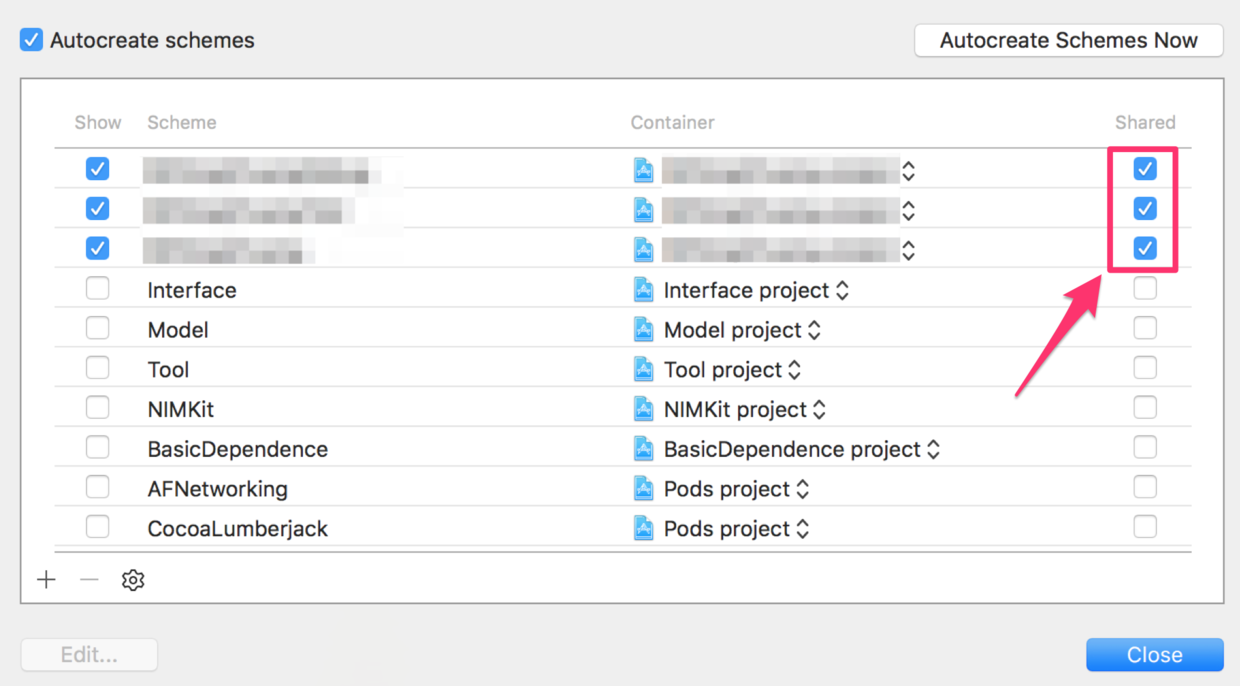This screenshot has height=686, width=1240.
Task: Click project icon beside BasicDependence project
Action: tap(644, 449)
